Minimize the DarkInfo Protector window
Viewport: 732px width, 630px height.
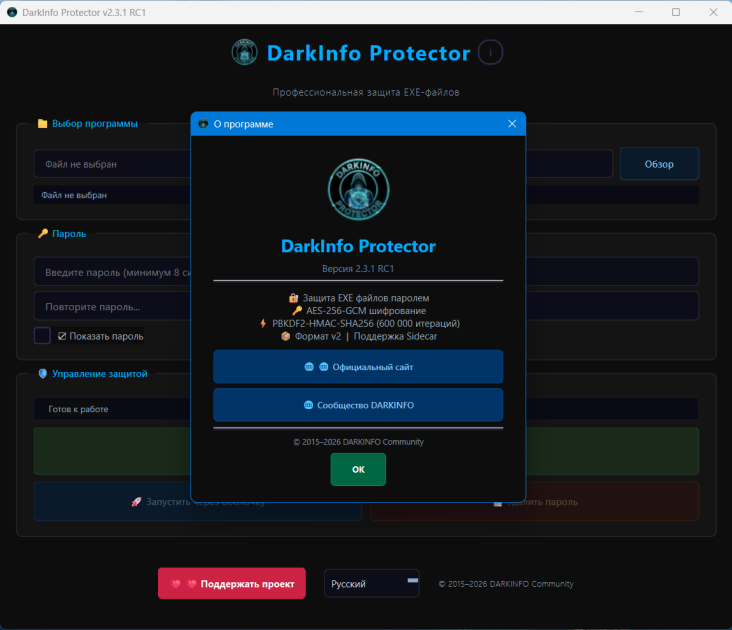click(639, 12)
